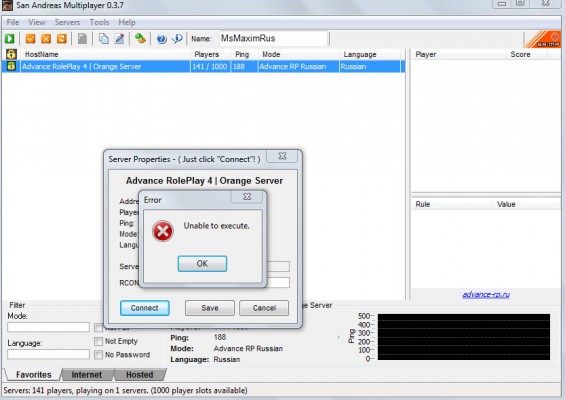Open the Servers menu

pyautogui.click(x=67, y=22)
